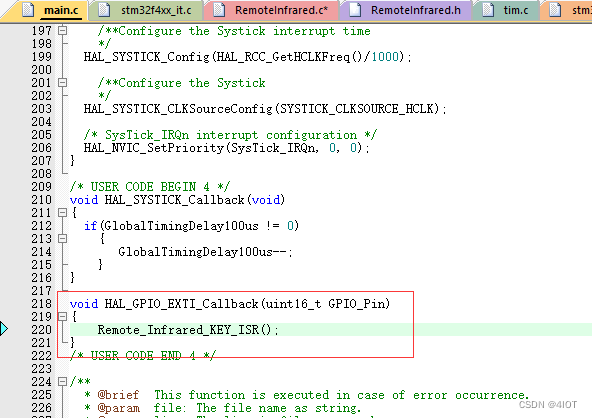Open the RemoteInfrared.h tab
The width and height of the screenshot is (592, 418).
click(406, 10)
